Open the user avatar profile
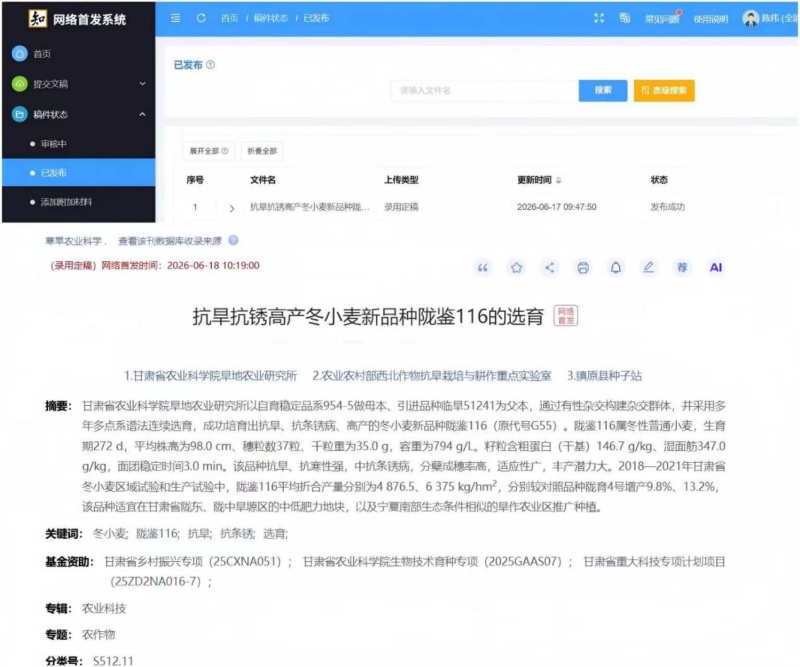 751,19
